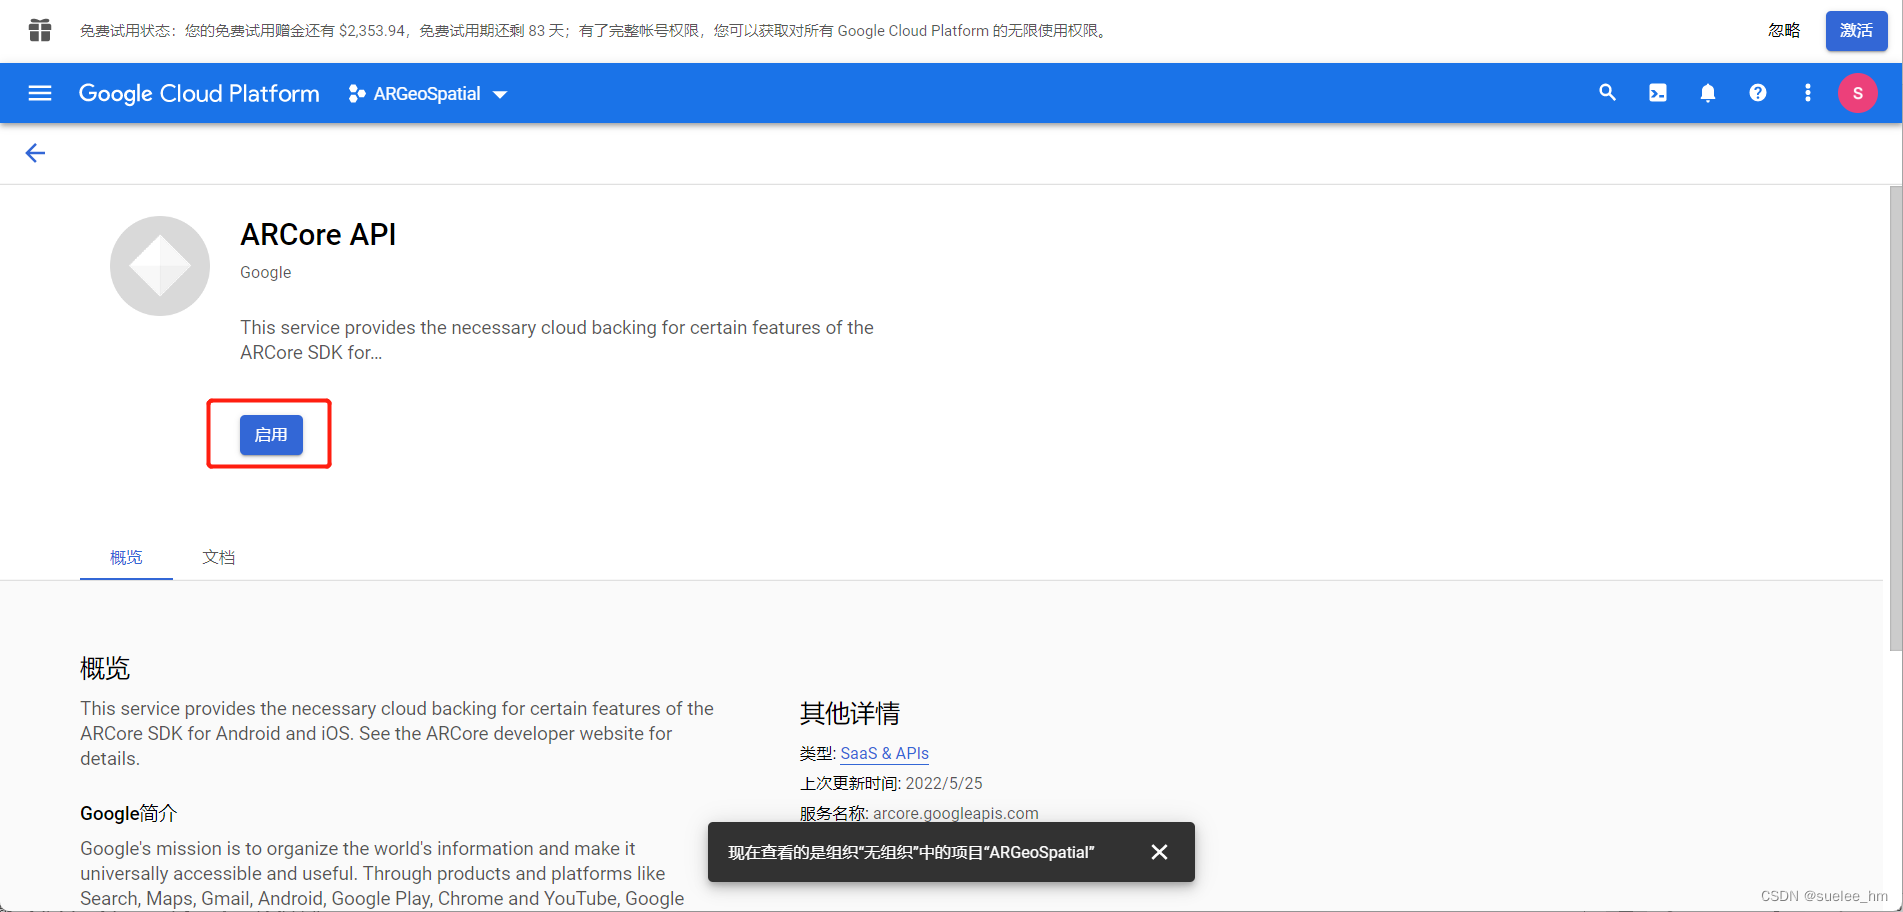Click the 概览 section heading
Screen dimensions: 1903x912
[x=105, y=668]
